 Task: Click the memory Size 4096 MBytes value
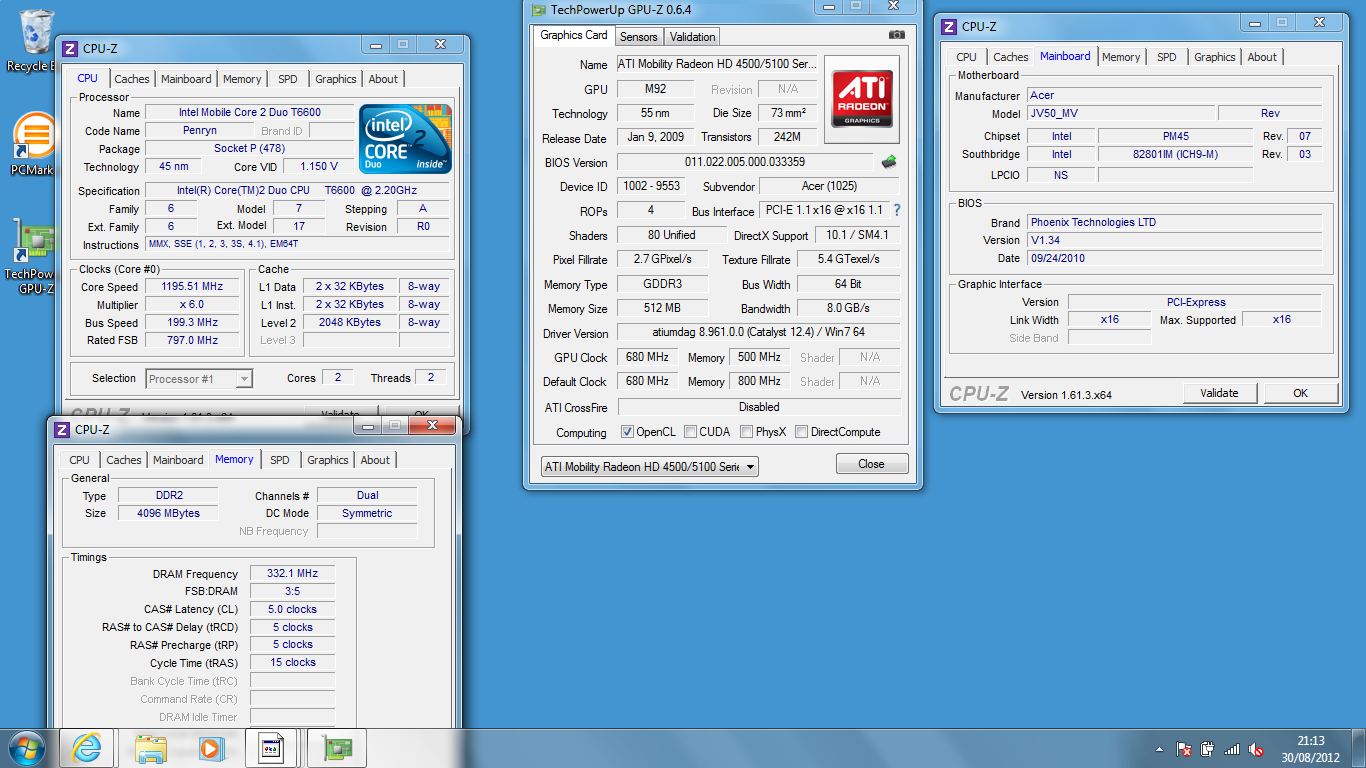(x=169, y=513)
